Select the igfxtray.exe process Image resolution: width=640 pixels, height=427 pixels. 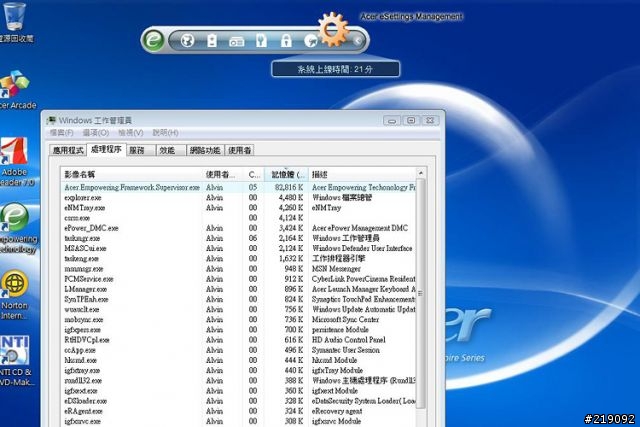(x=238, y=370)
